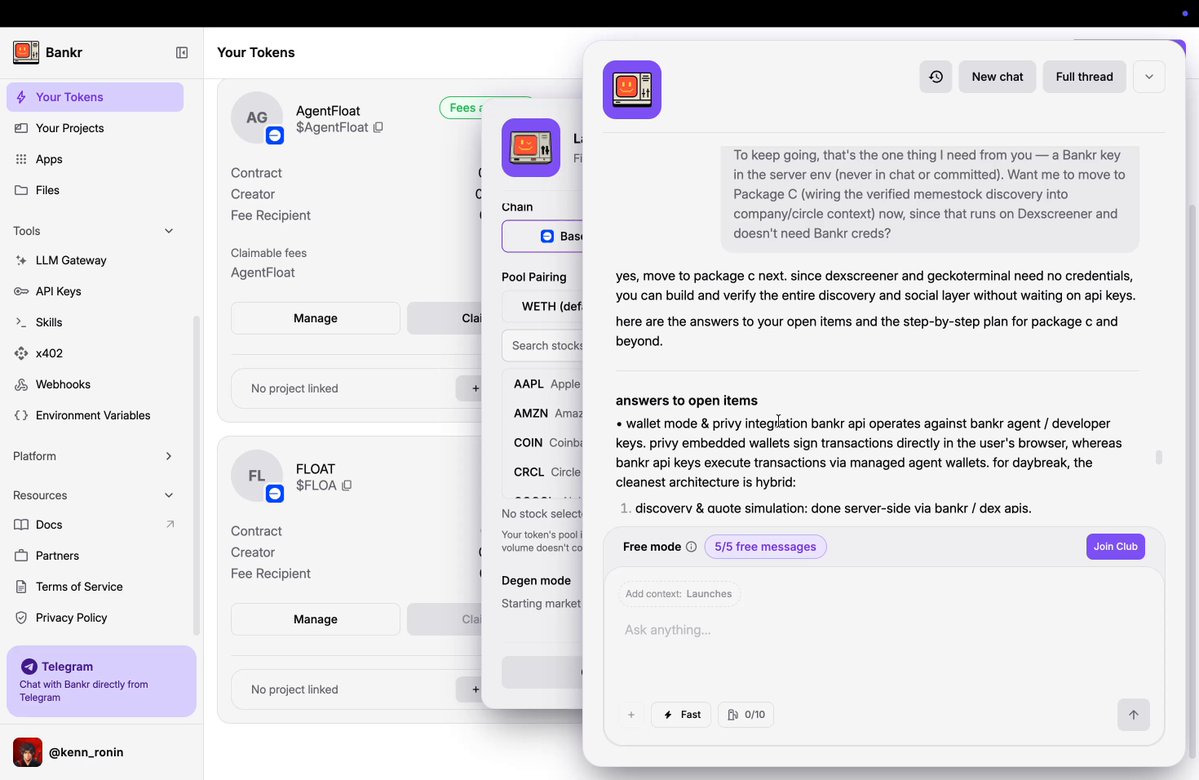The image size is (1199, 780).
Task: Toggle the Fast mode selector
Action: click(681, 714)
